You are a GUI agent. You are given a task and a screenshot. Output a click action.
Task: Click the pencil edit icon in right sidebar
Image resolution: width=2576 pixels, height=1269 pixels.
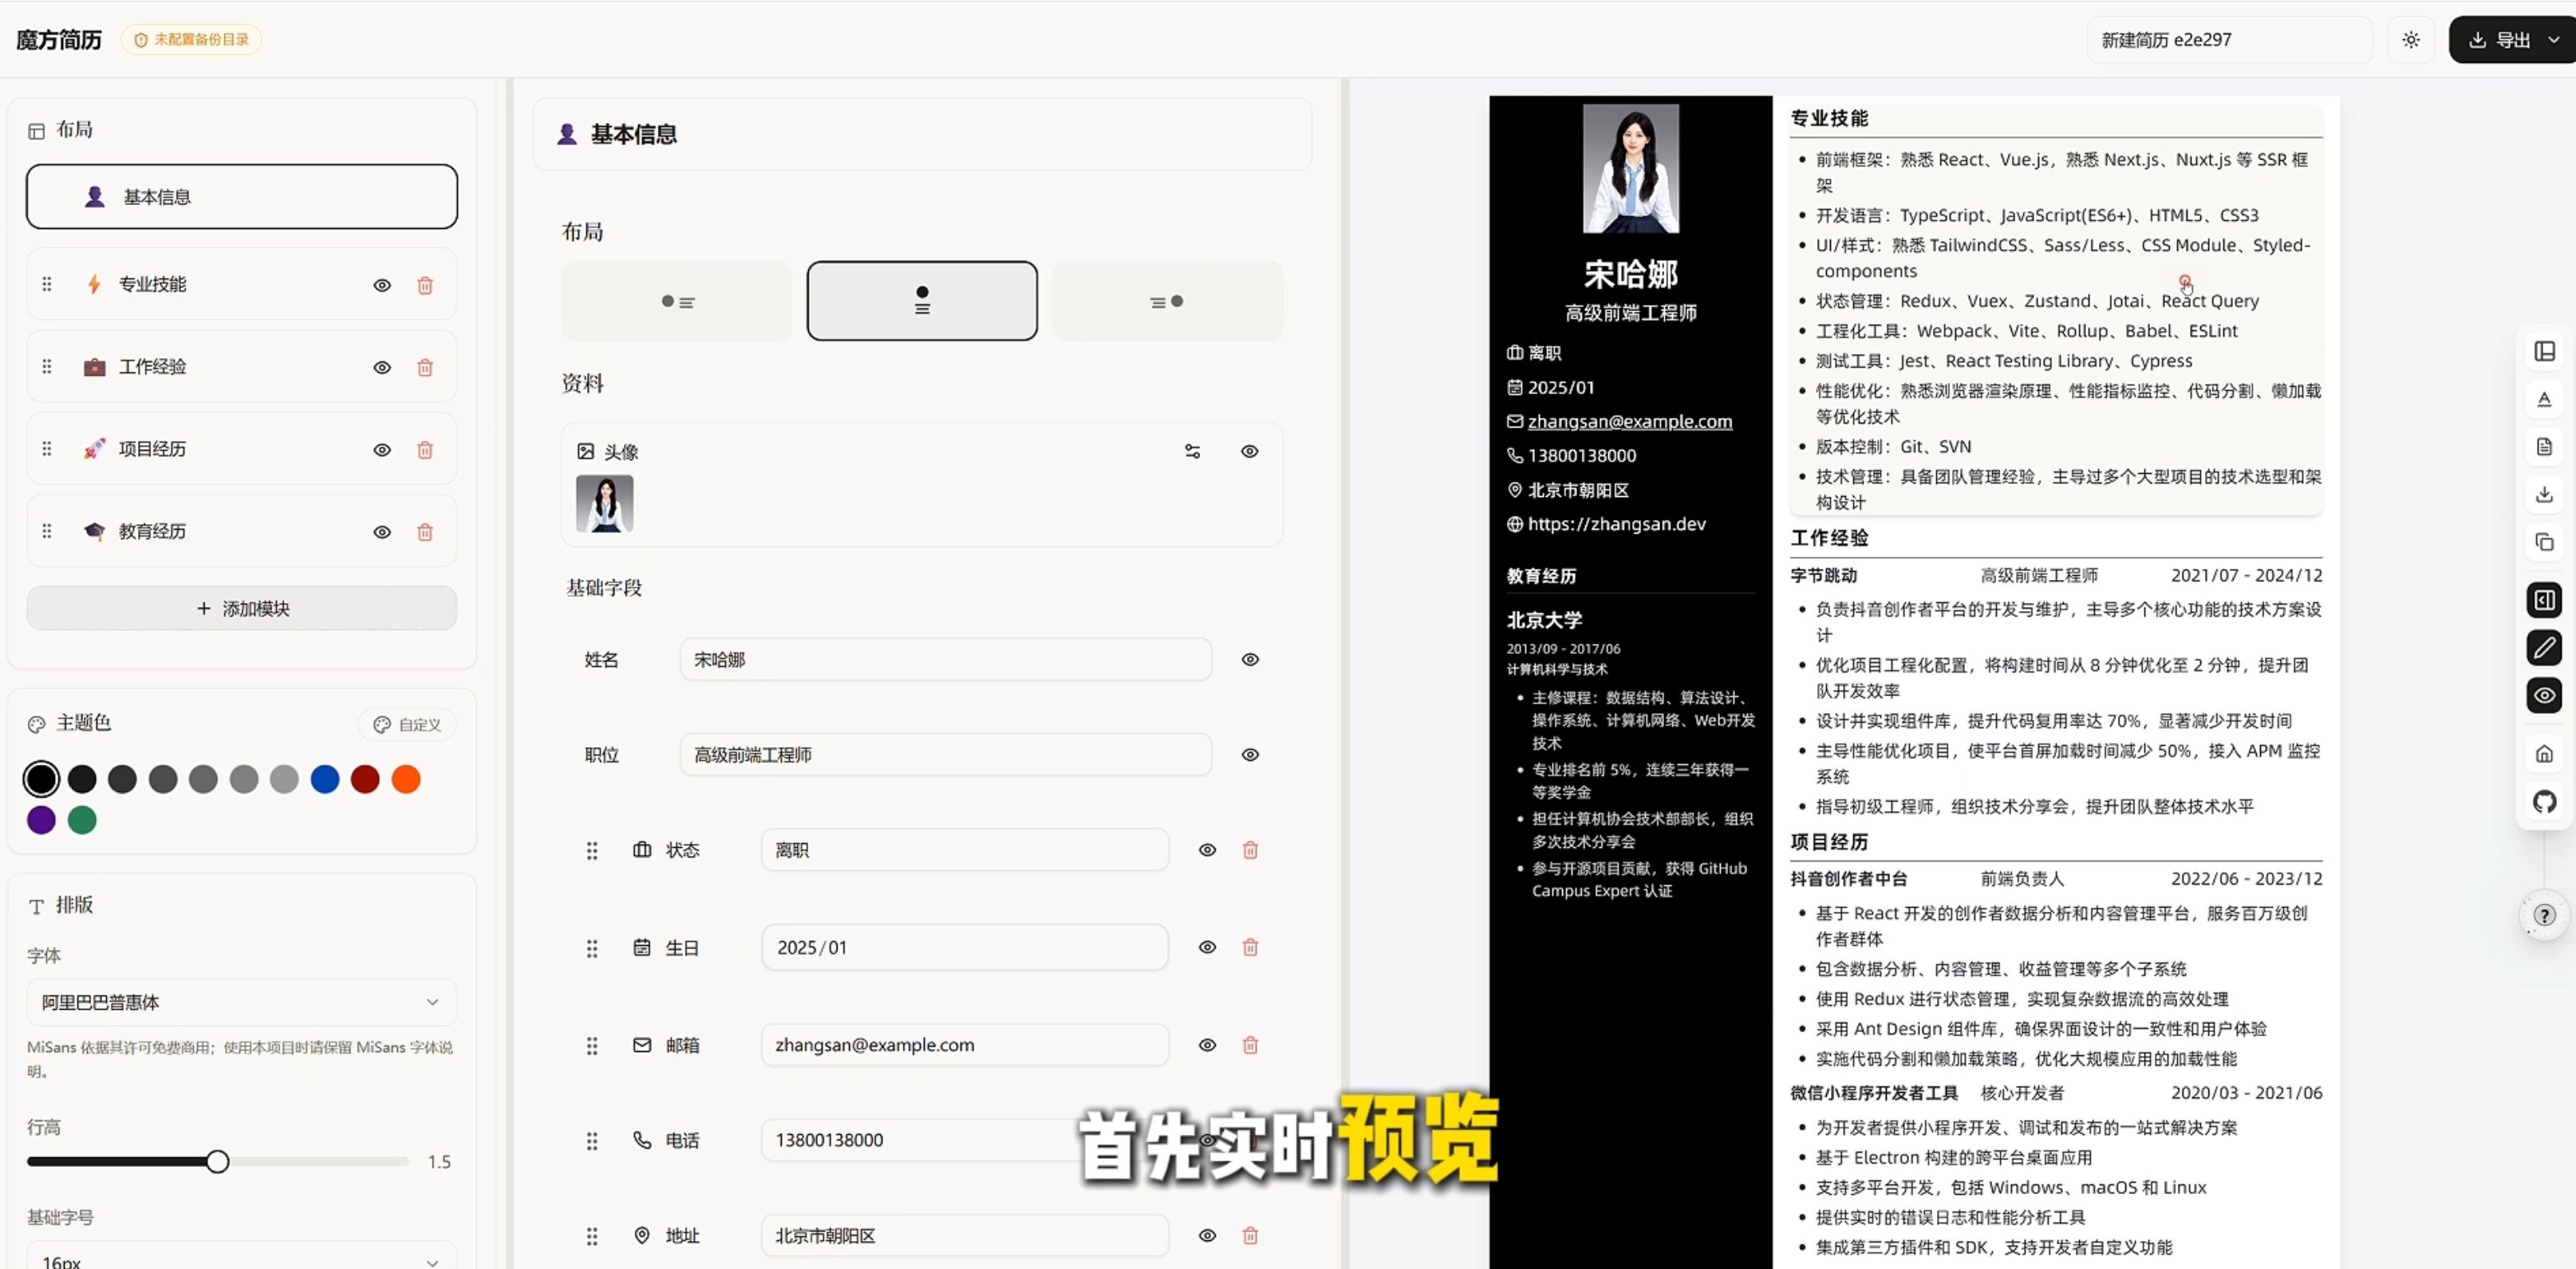coord(2544,647)
